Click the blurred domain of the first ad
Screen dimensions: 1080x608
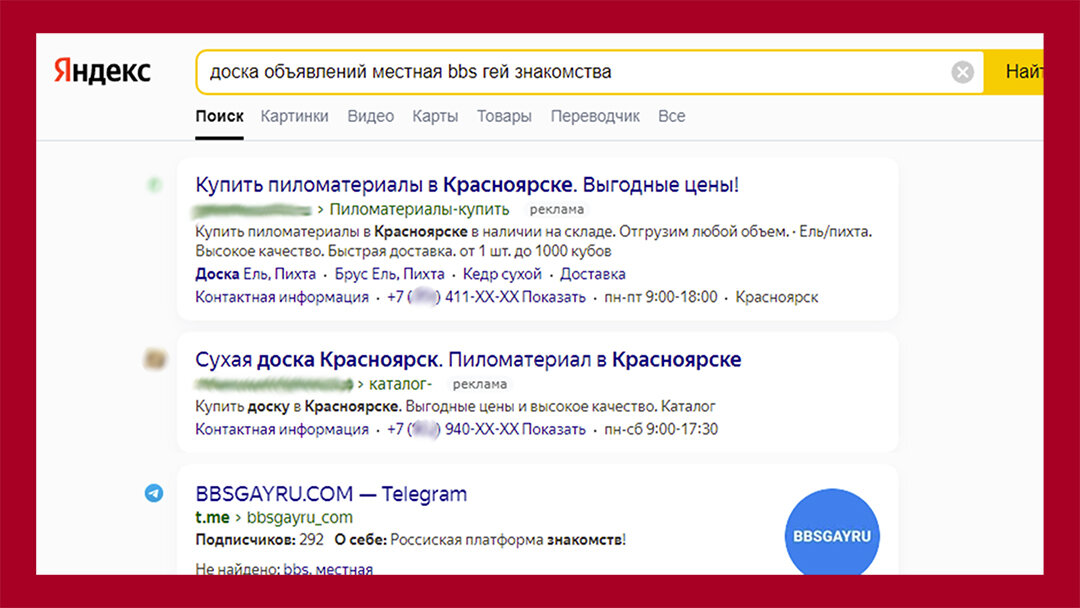coord(253,209)
